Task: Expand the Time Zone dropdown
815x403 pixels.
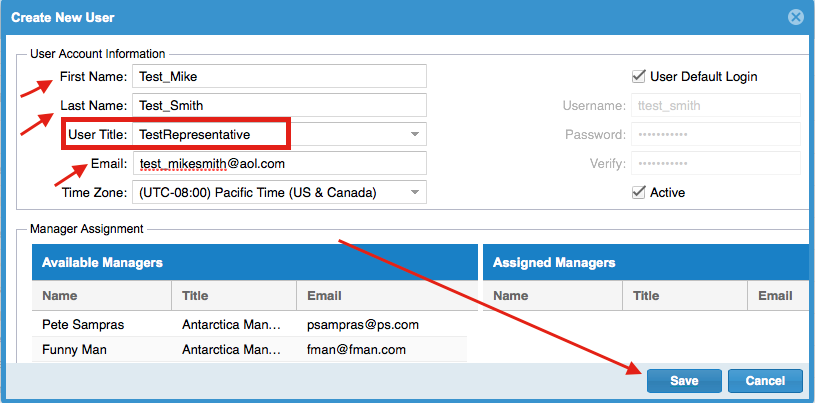Action: [x=414, y=192]
